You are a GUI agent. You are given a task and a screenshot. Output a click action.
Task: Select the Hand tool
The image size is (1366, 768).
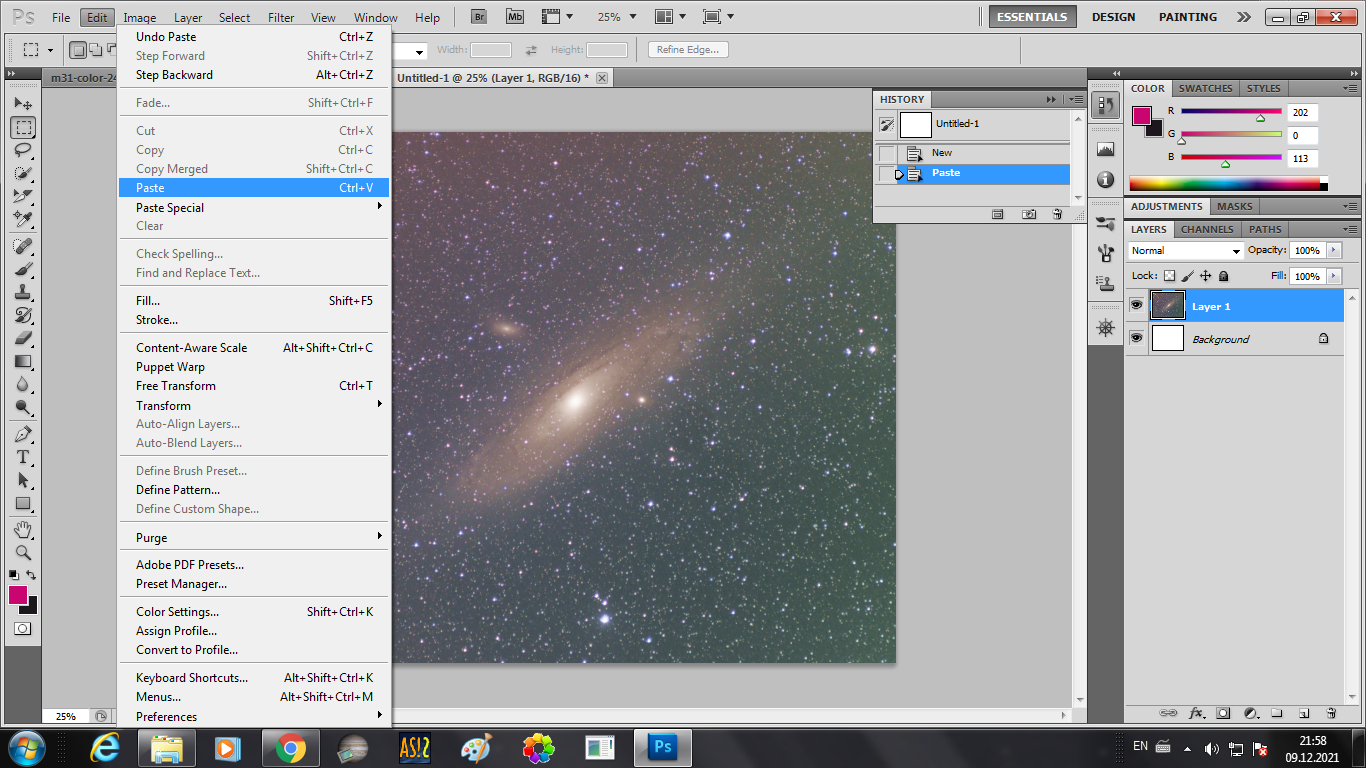coord(23,529)
